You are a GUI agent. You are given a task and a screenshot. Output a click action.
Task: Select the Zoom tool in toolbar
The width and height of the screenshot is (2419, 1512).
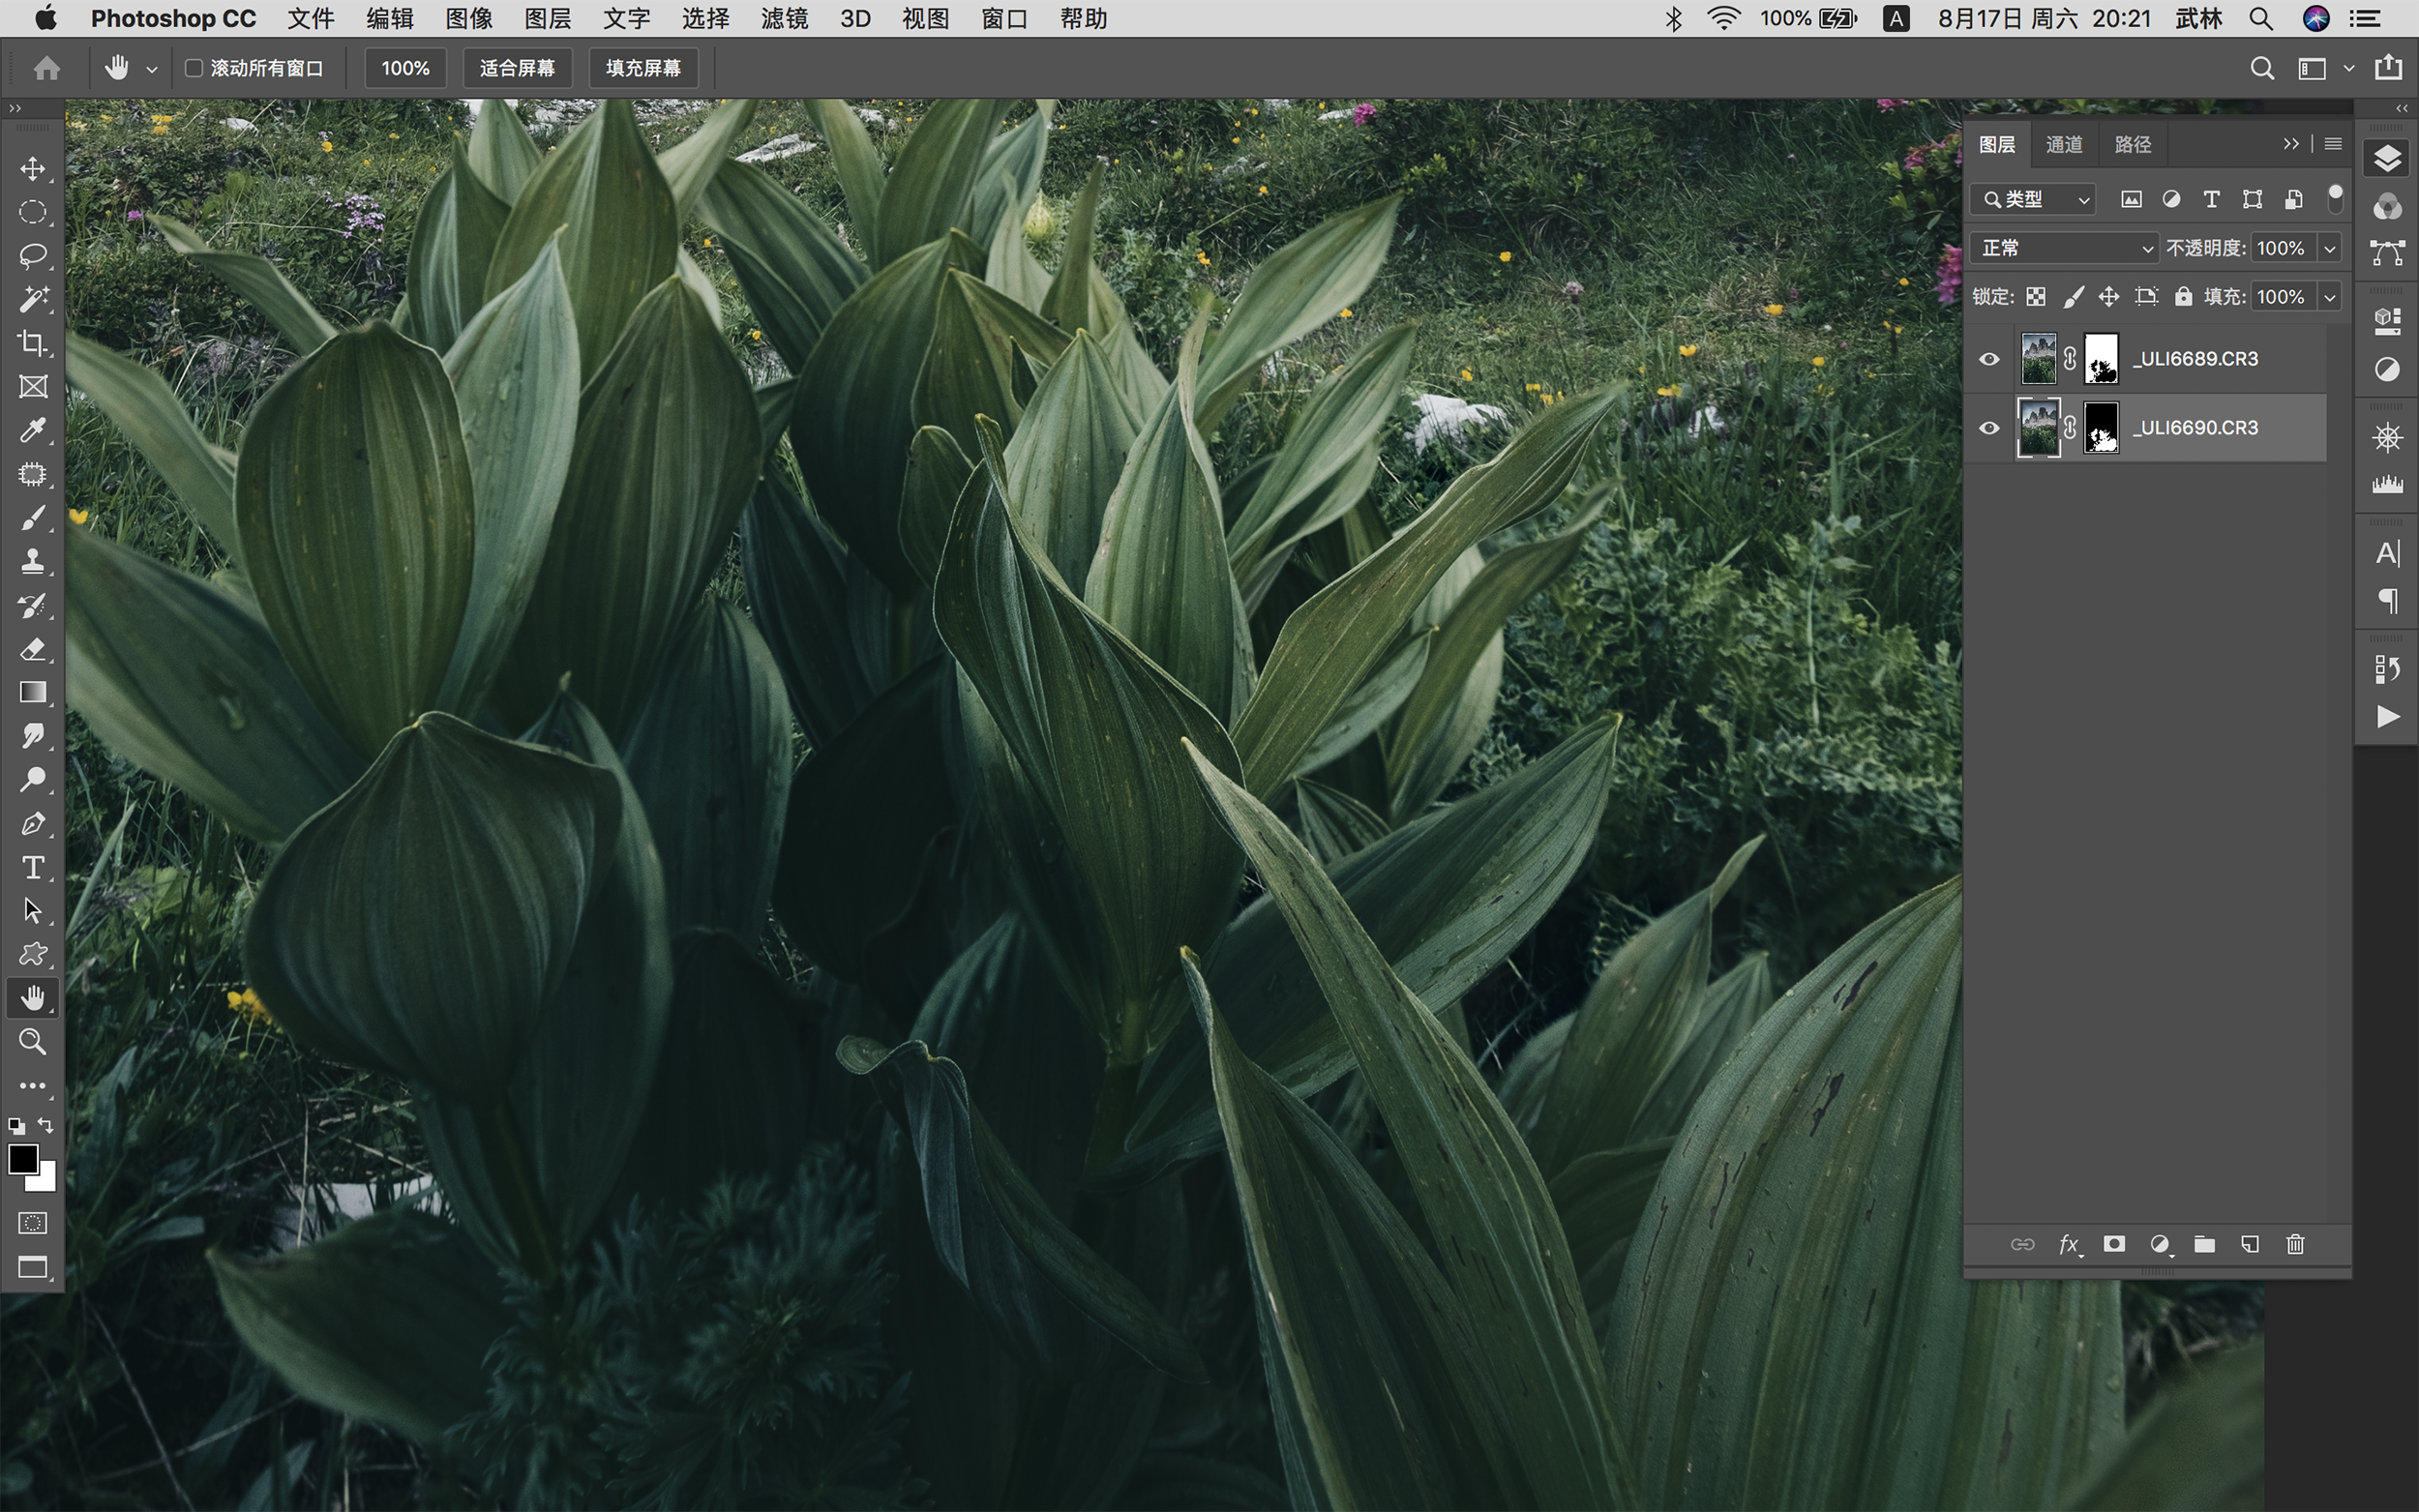[x=33, y=1042]
